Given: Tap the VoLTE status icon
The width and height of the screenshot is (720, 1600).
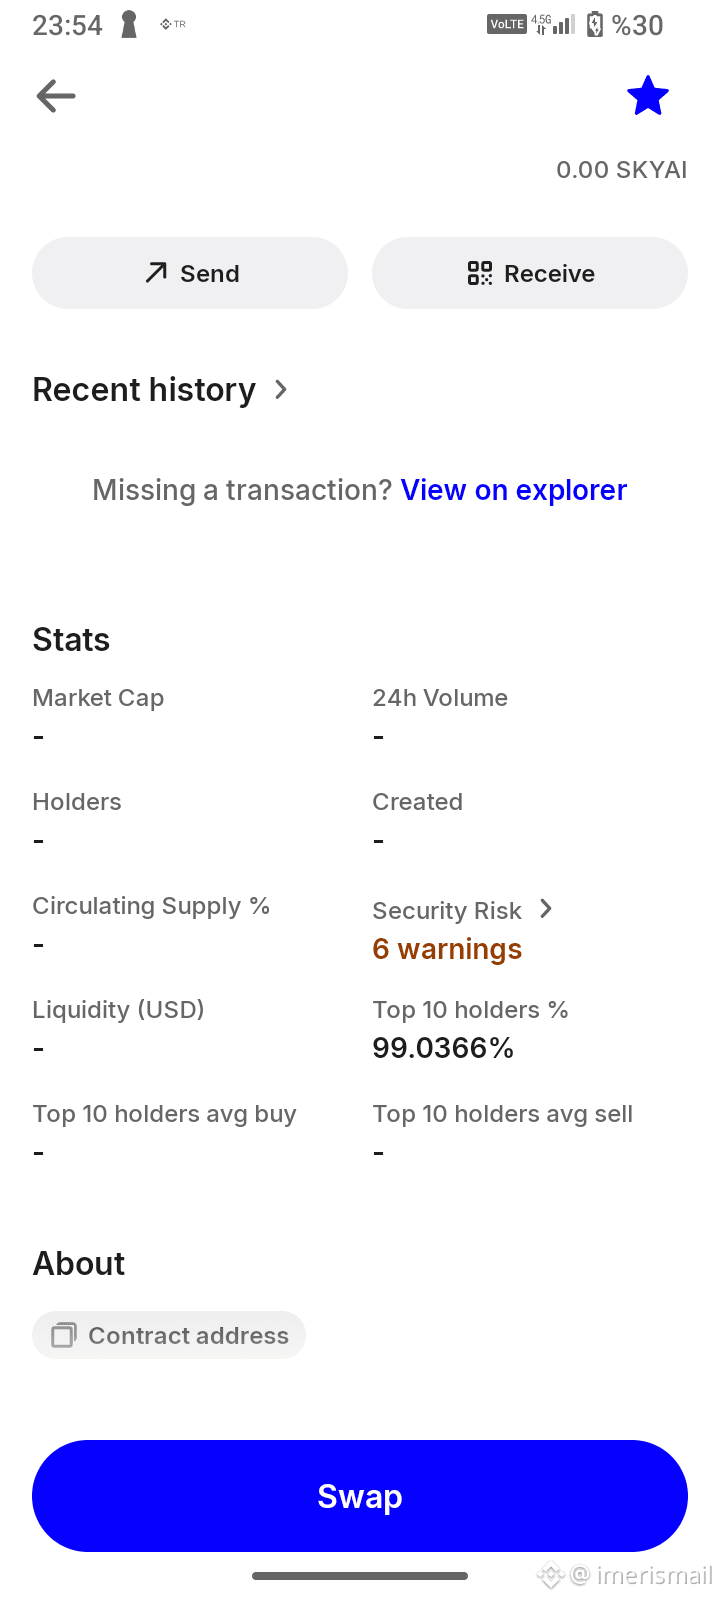Looking at the screenshot, I should (x=507, y=24).
